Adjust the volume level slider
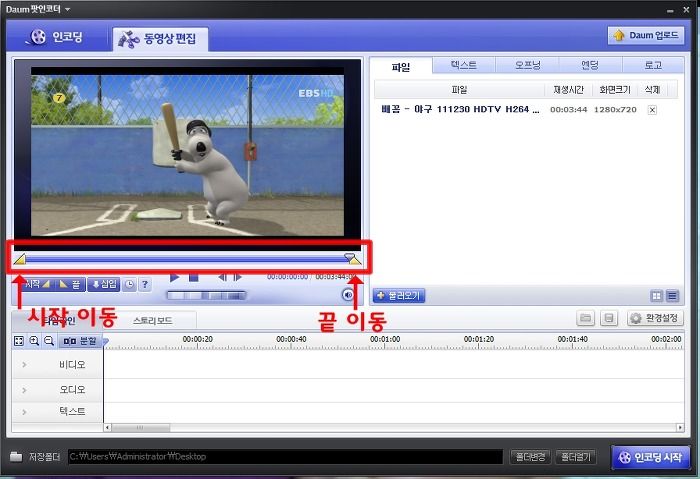Screen dimensions: 700x479 tap(206, 295)
